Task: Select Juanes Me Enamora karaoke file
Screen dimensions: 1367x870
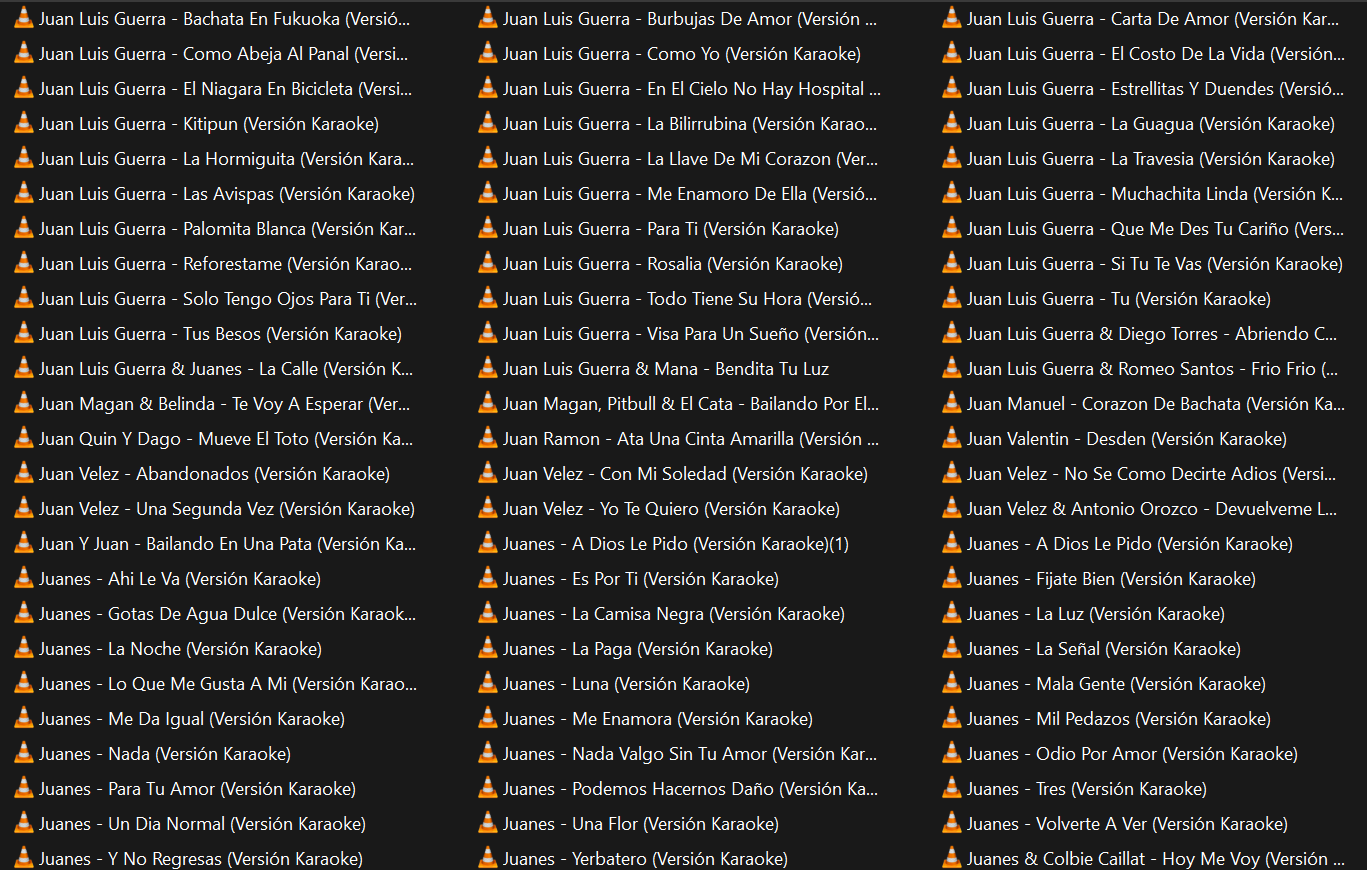Action: [x=658, y=719]
